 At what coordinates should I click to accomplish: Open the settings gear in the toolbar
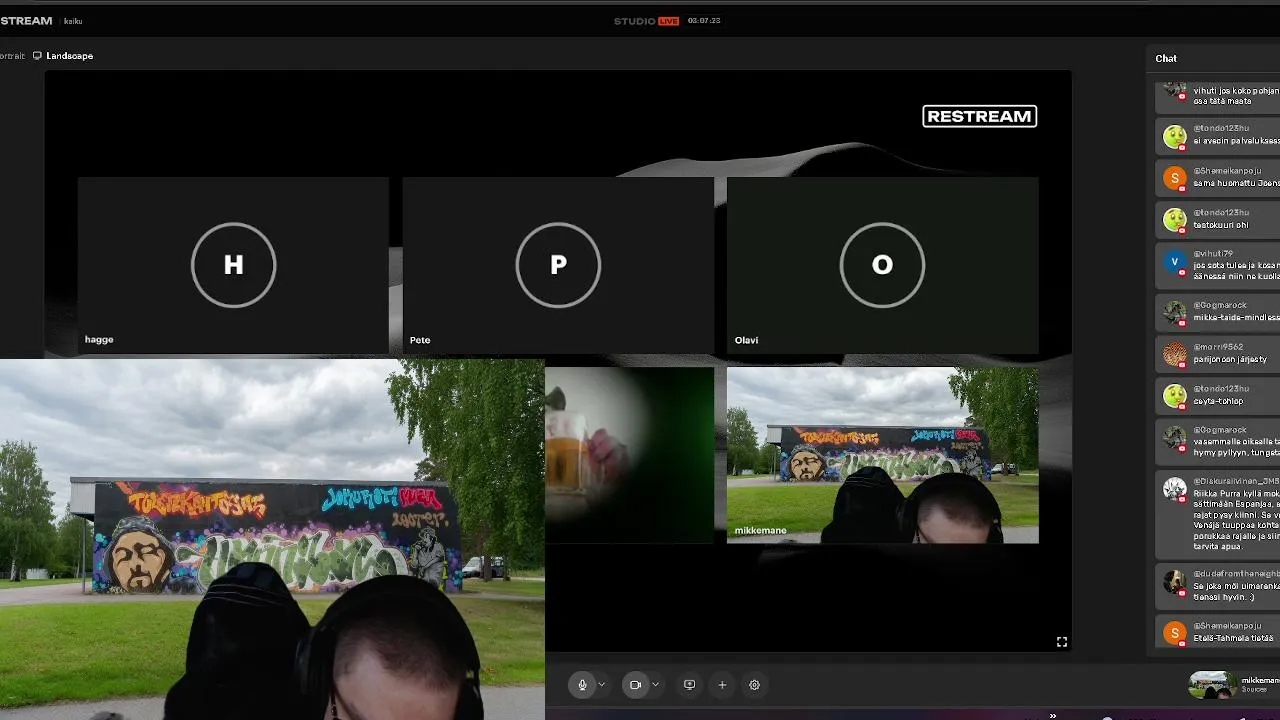(755, 685)
